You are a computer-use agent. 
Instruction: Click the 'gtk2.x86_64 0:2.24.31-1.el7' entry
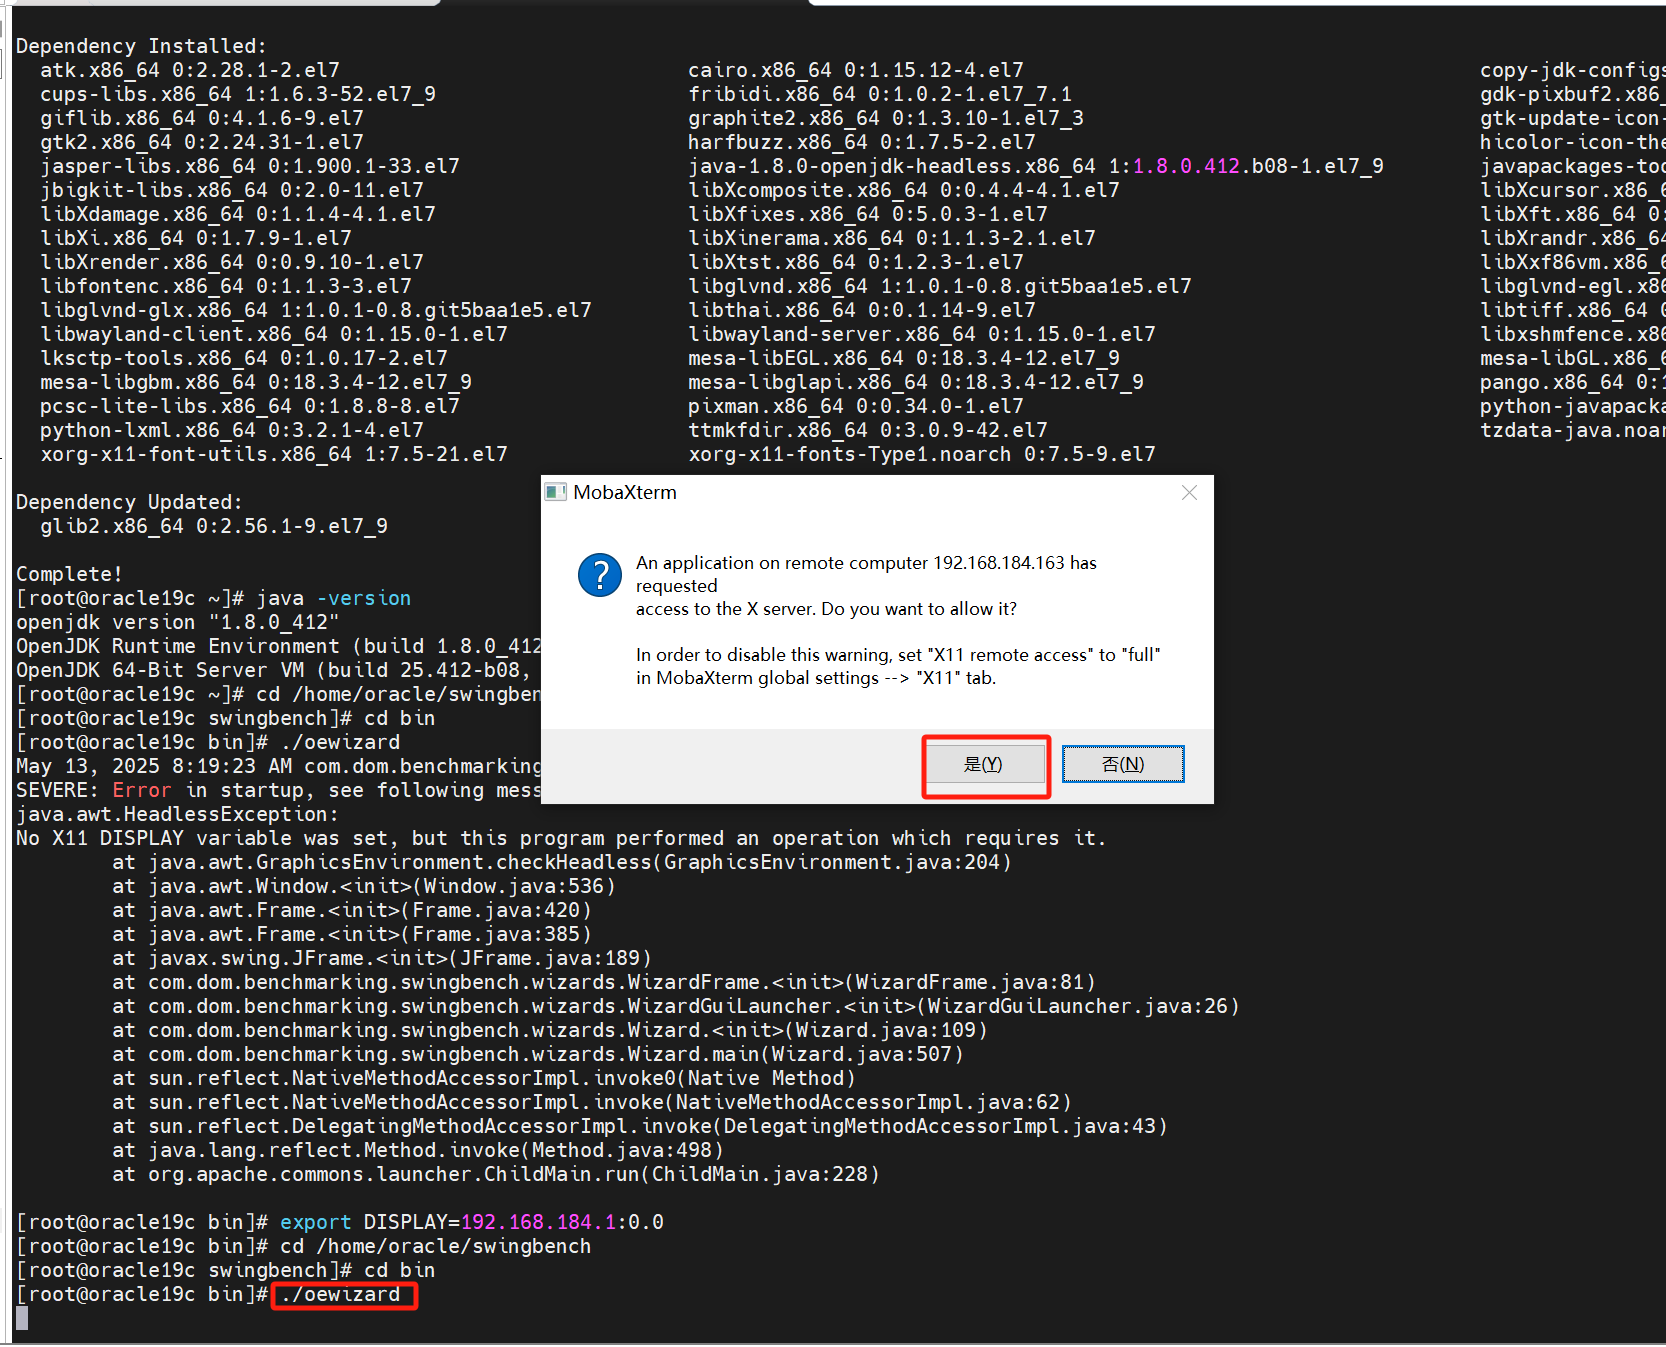click(201, 142)
